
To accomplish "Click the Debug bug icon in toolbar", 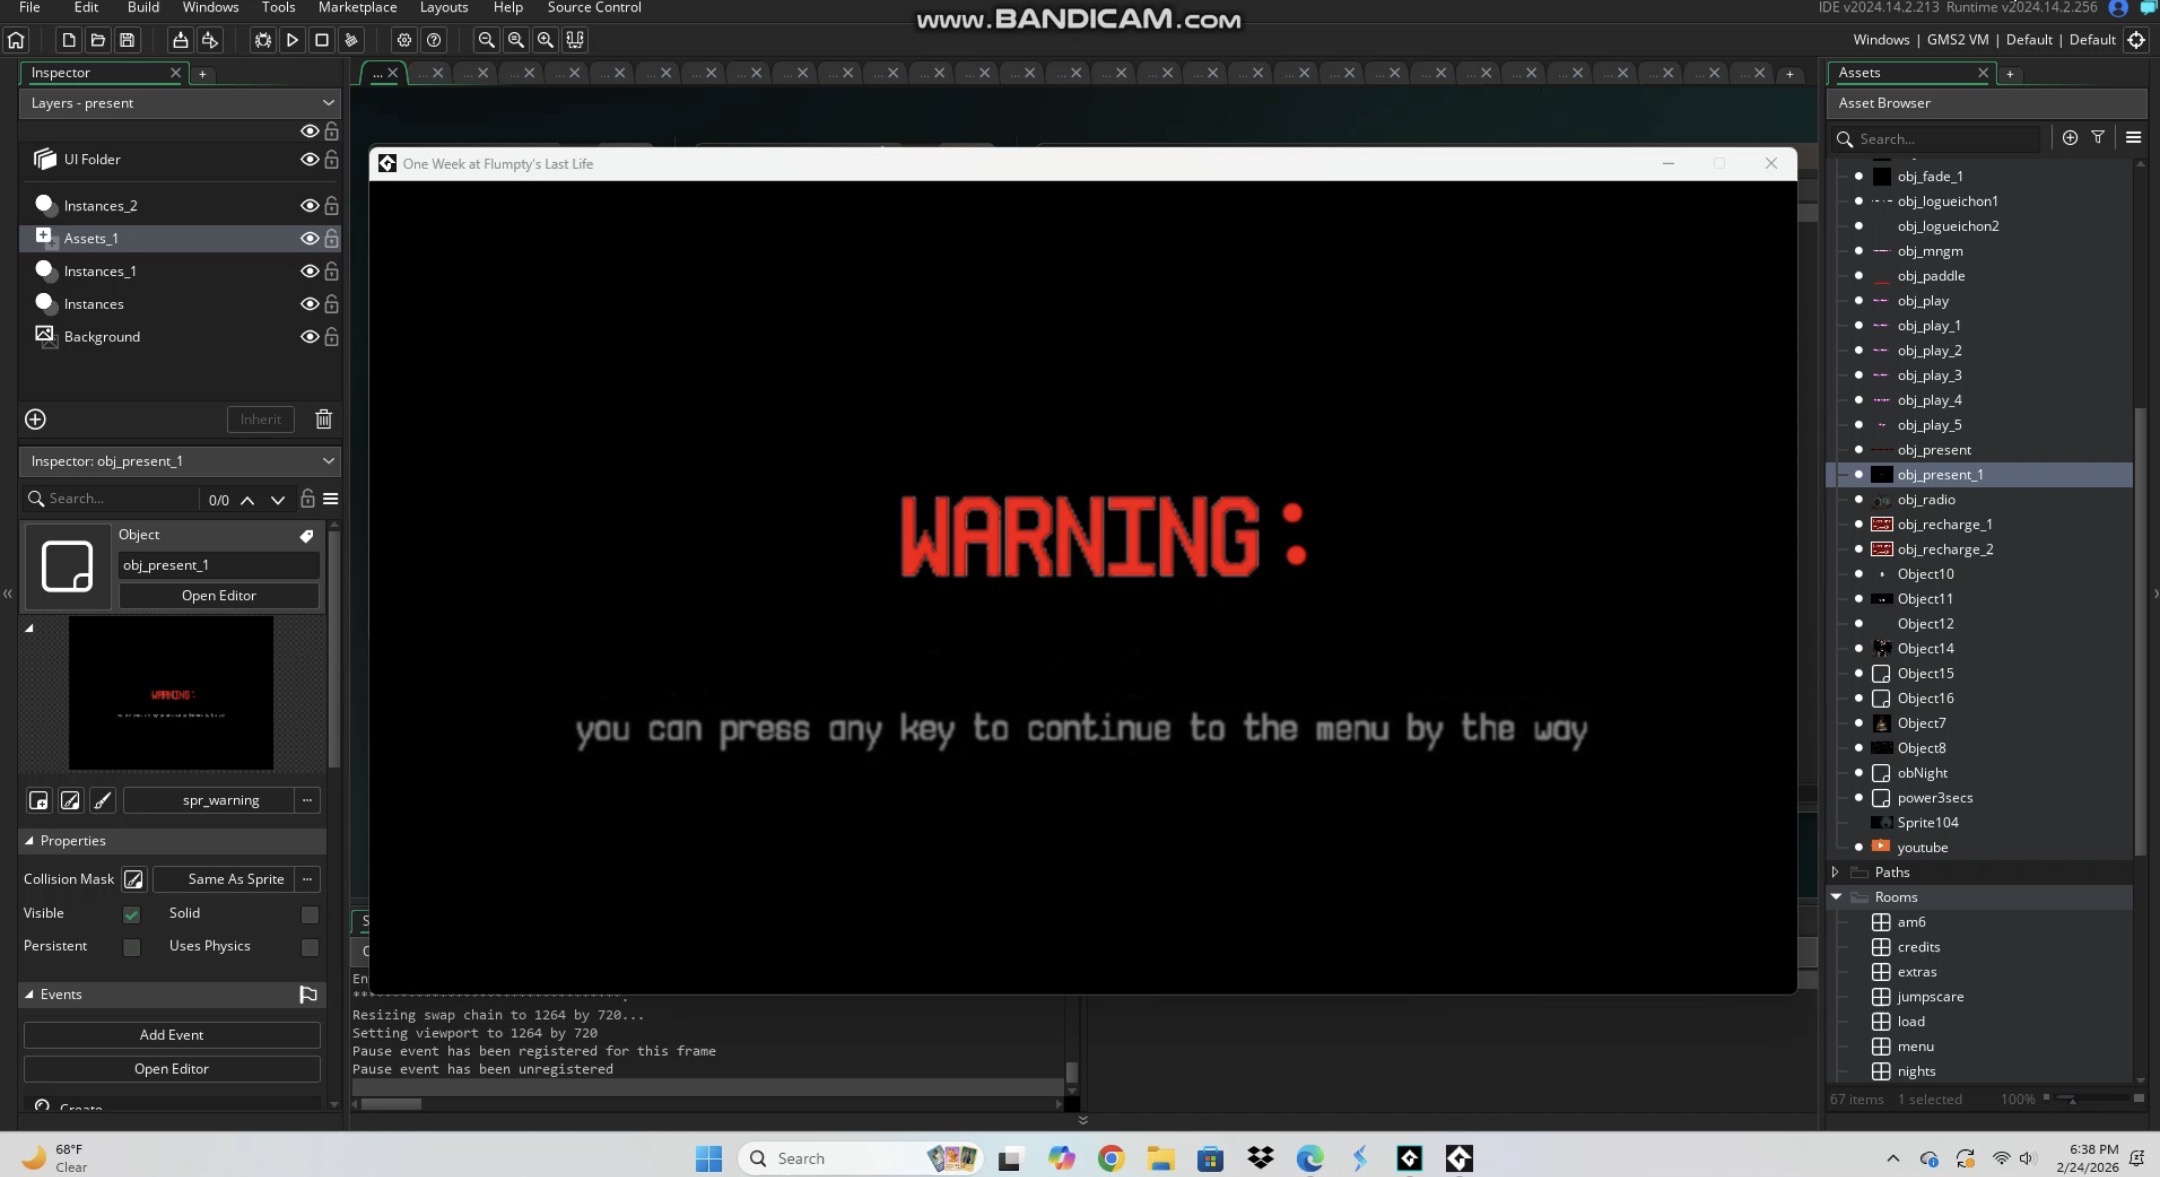I will coord(263,40).
